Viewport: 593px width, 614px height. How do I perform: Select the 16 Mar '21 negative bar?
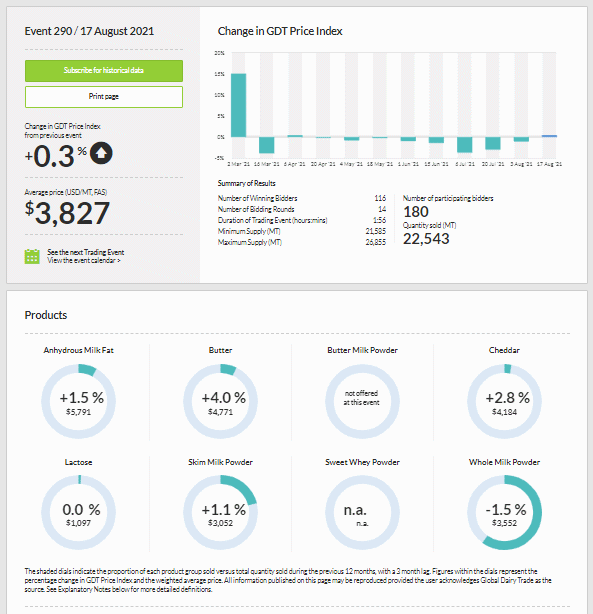coord(267,145)
